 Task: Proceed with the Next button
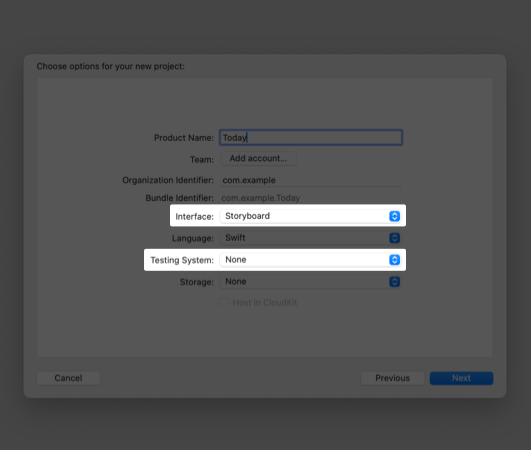(461, 378)
